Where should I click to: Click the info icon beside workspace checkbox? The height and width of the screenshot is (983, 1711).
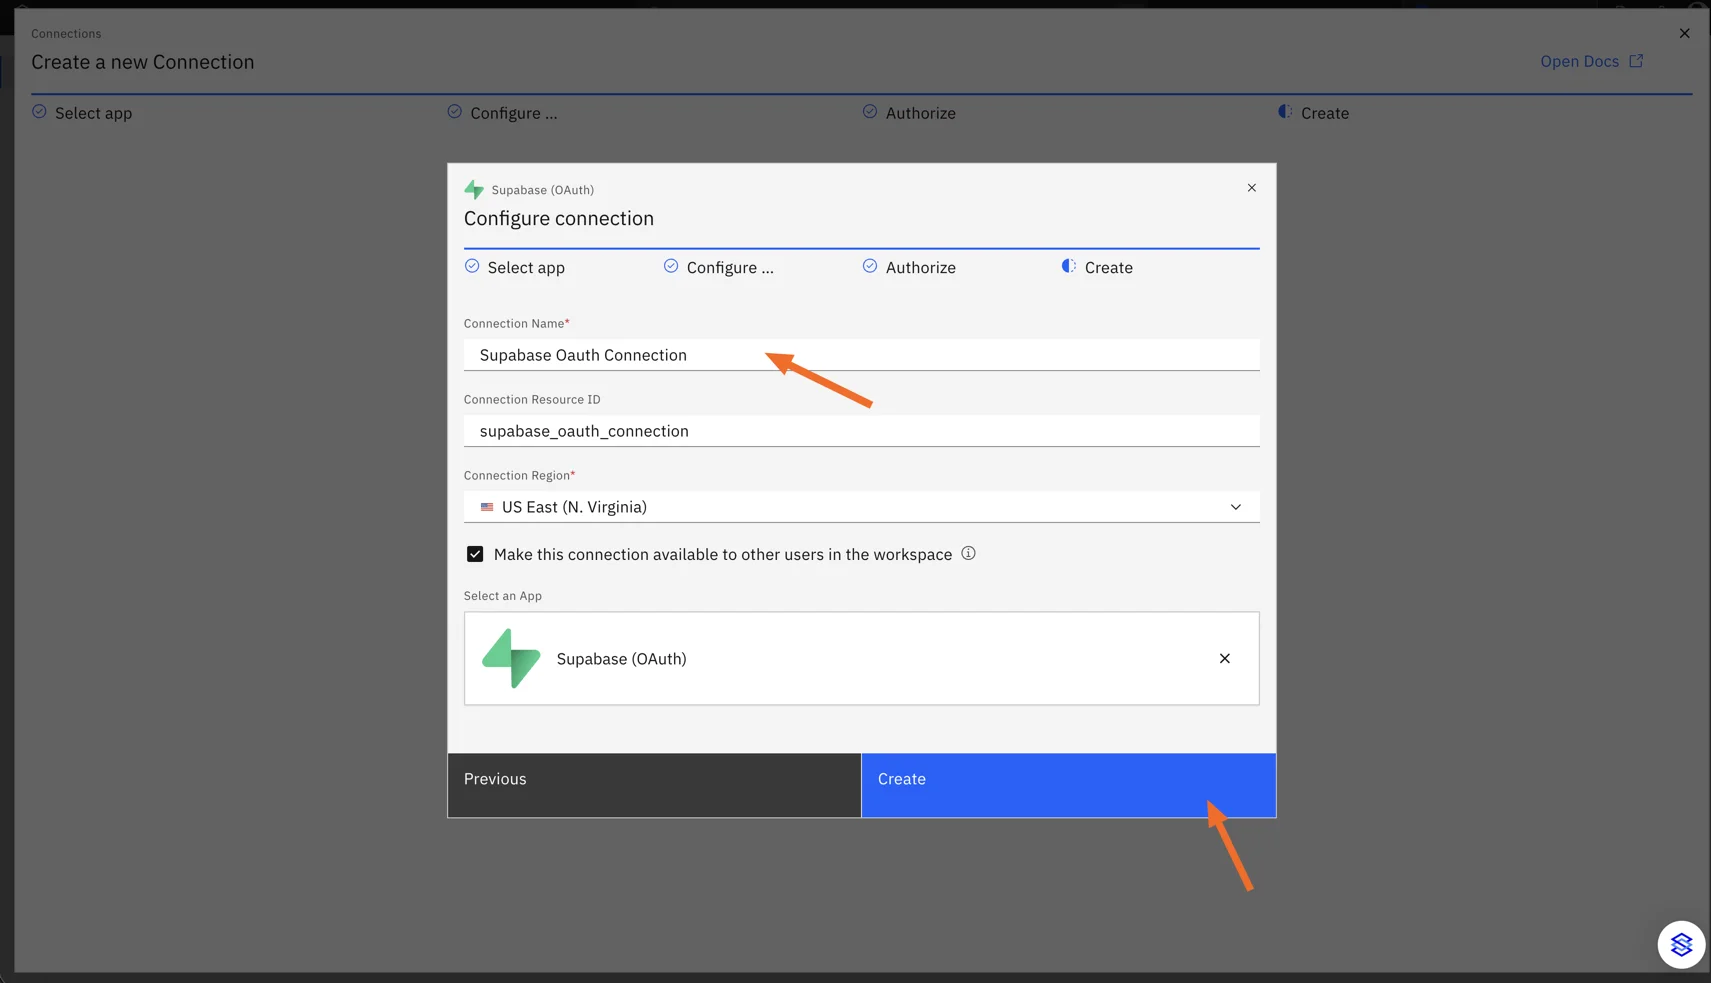click(968, 553)
